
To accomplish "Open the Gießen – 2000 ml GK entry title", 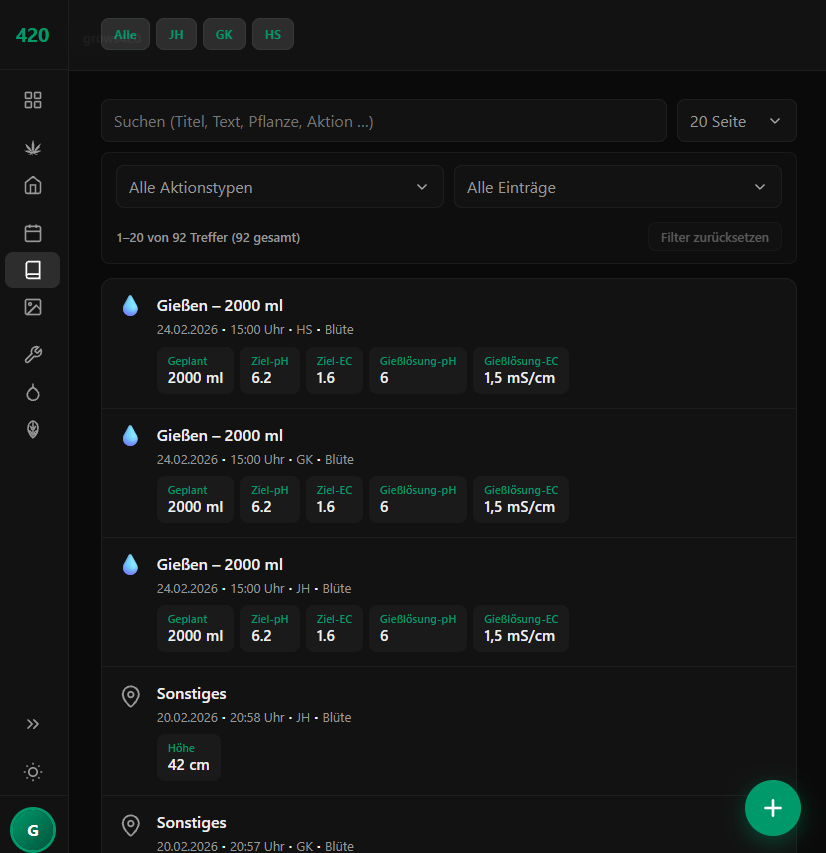I will (220, 436).
